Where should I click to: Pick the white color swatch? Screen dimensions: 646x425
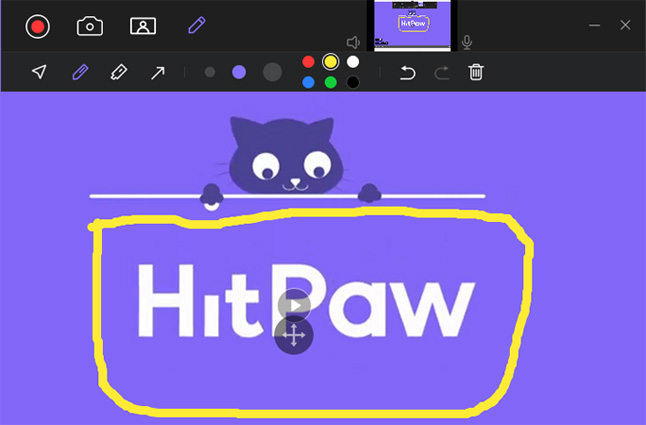point(353,62)
